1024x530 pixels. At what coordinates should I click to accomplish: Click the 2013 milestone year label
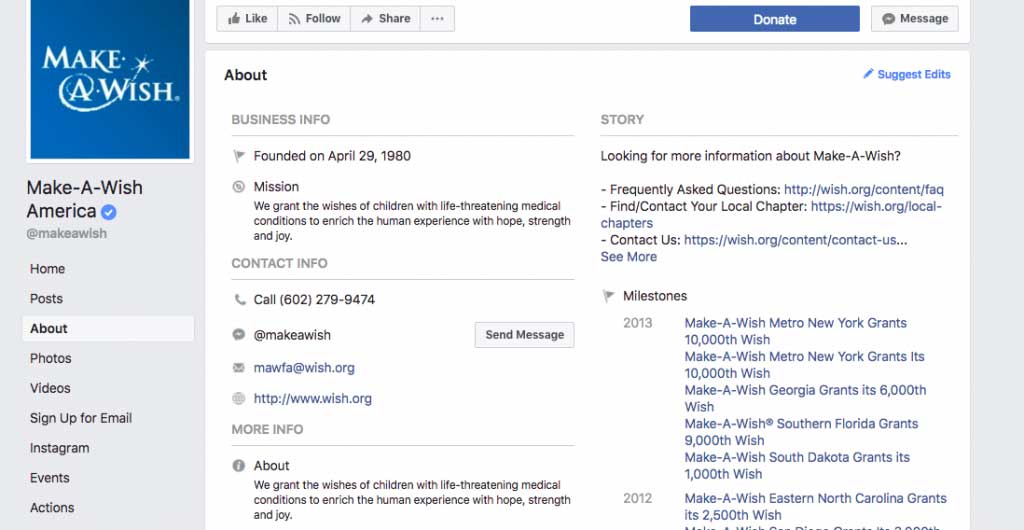(x=637, y=322)
